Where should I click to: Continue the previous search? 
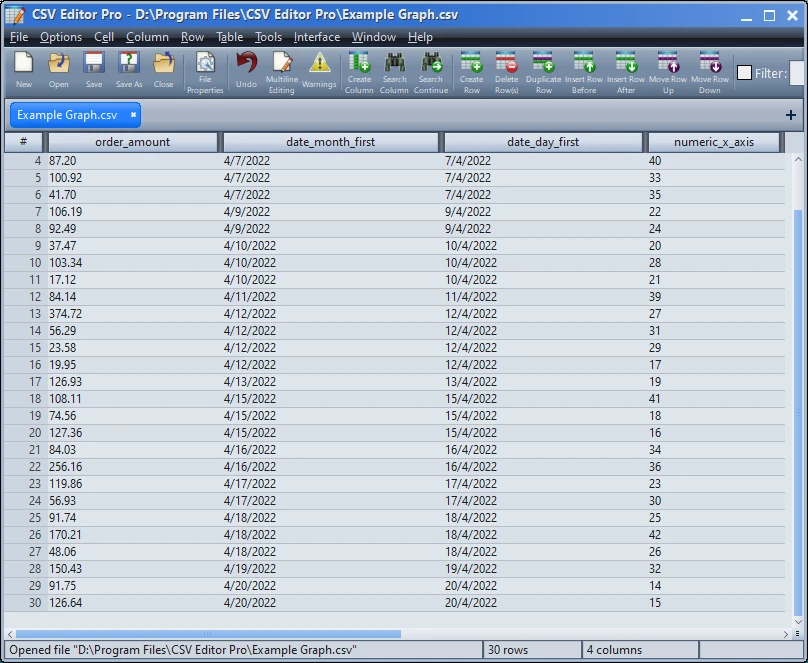(x=431, y=72)
